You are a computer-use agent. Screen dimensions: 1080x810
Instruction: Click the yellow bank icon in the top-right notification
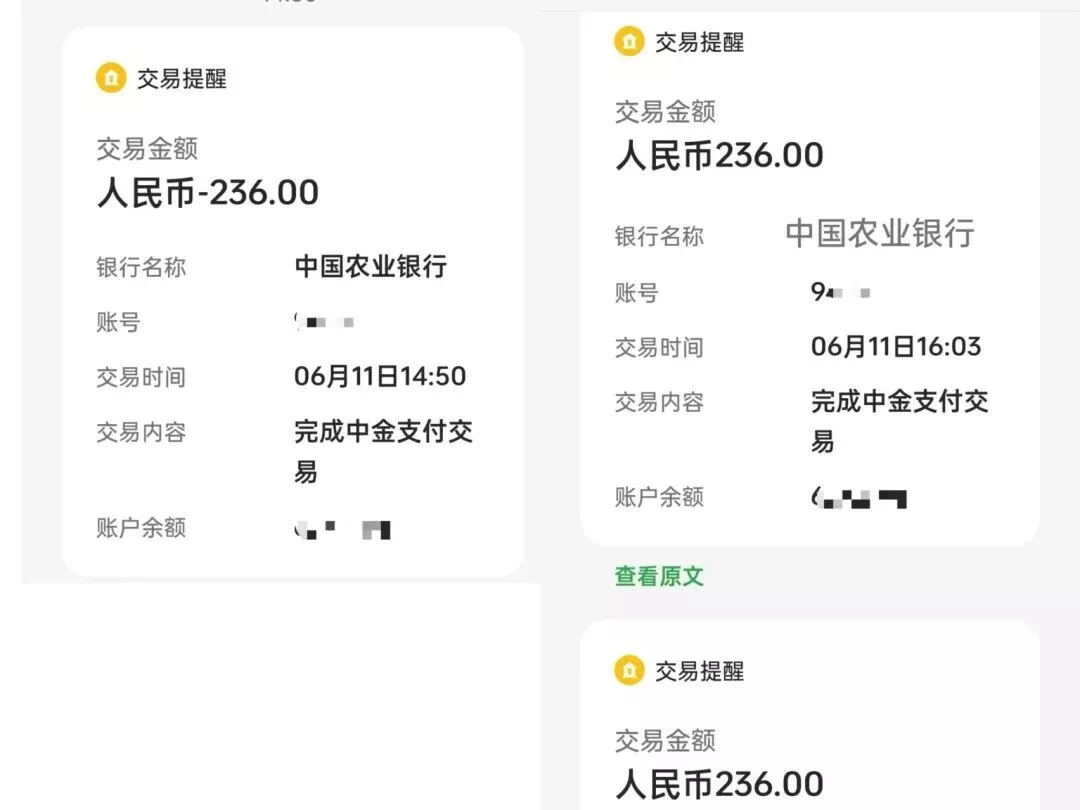630,42
